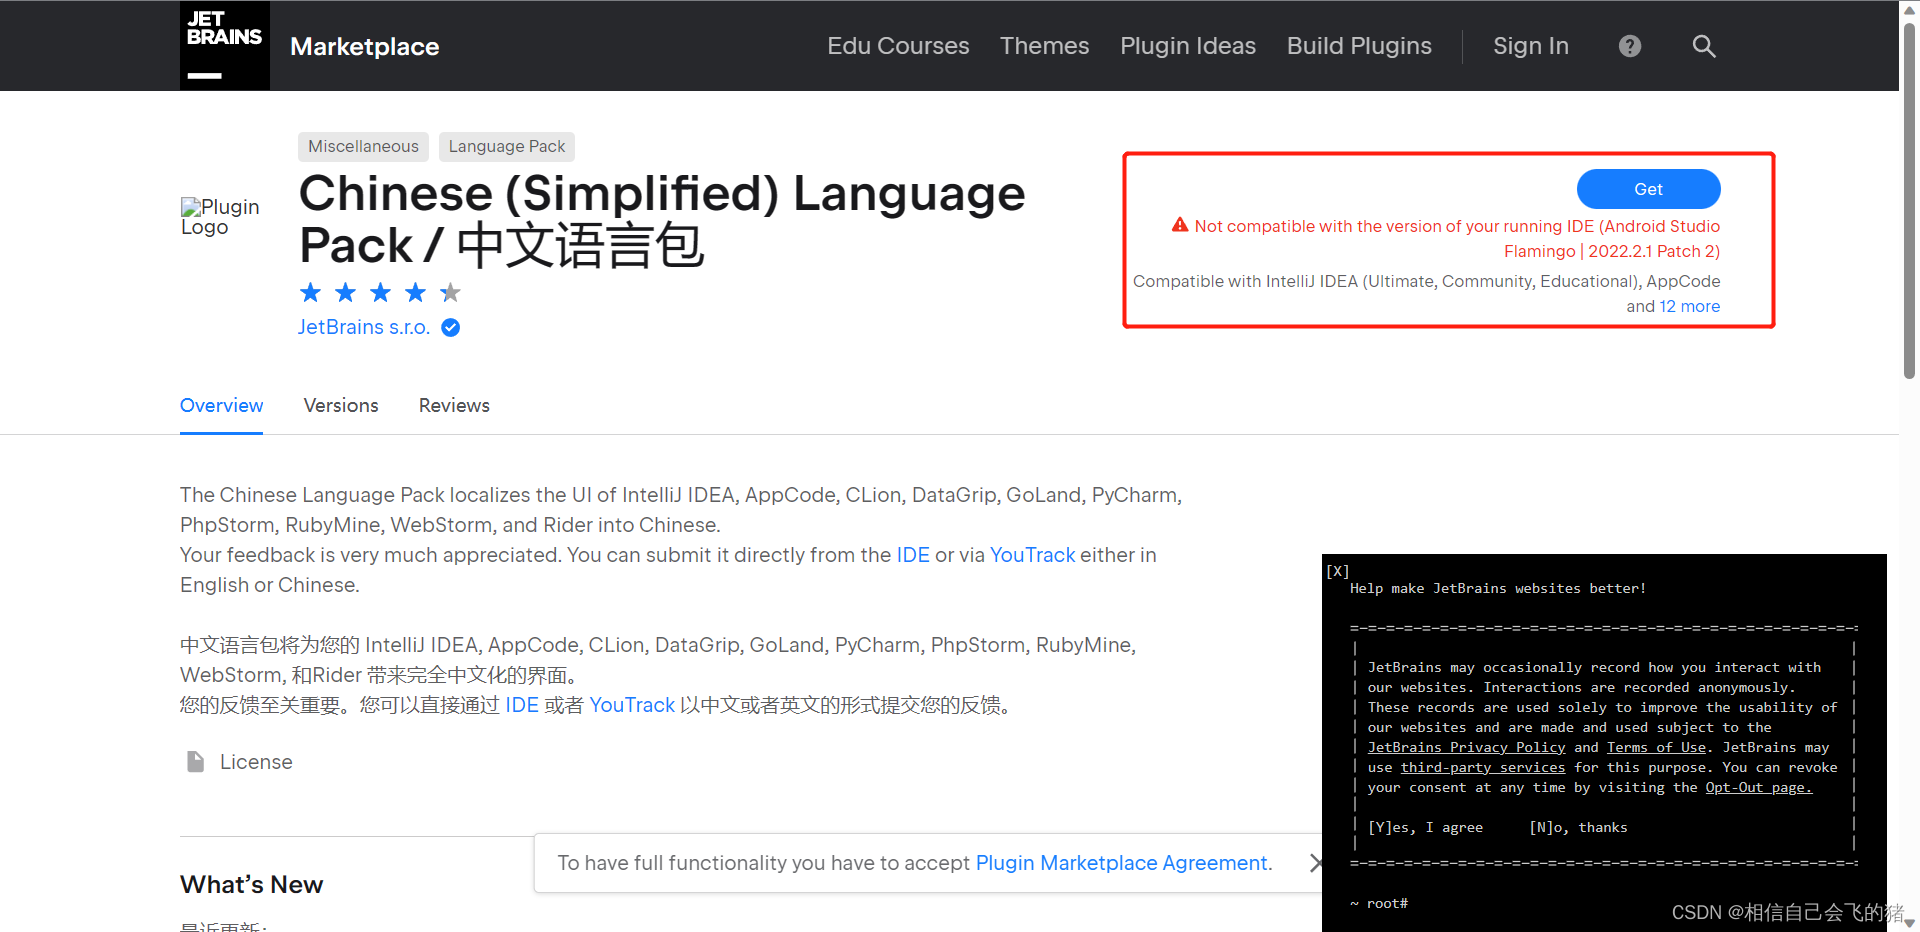Open Plugin Marketplace Agreement link
The height and width of the screenshot is (932, 1920).
coord(1124,863)
